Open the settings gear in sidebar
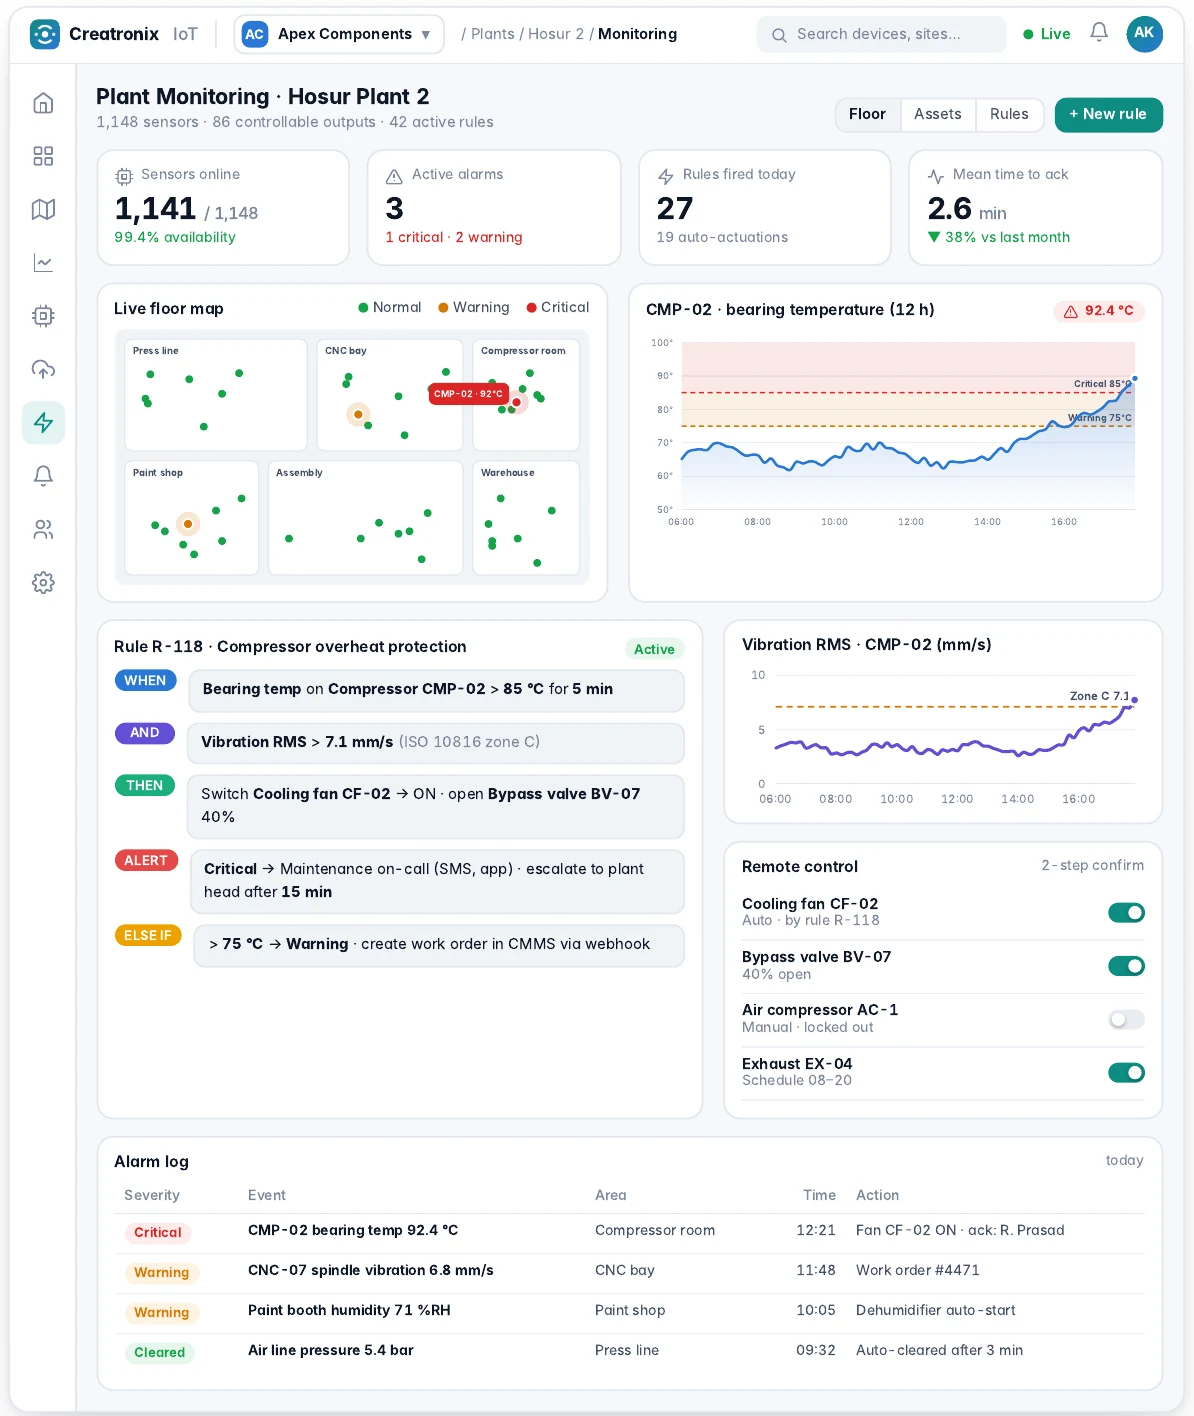 tap(43, 583)
